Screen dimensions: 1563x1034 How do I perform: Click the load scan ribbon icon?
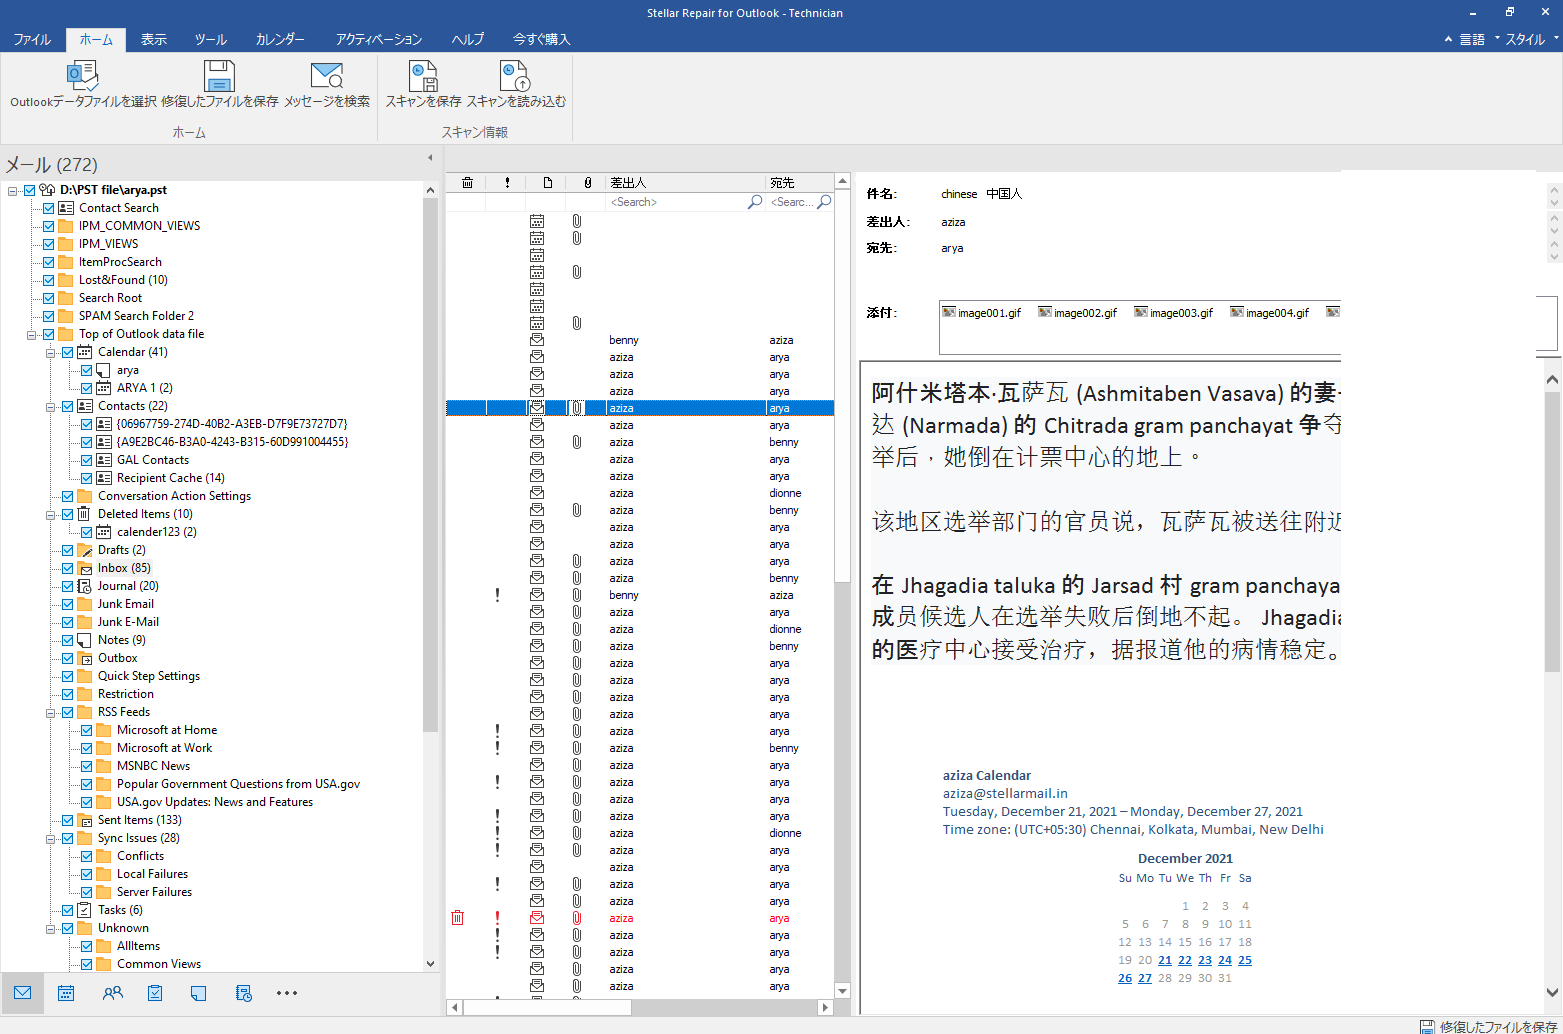[x=515, y=76]
